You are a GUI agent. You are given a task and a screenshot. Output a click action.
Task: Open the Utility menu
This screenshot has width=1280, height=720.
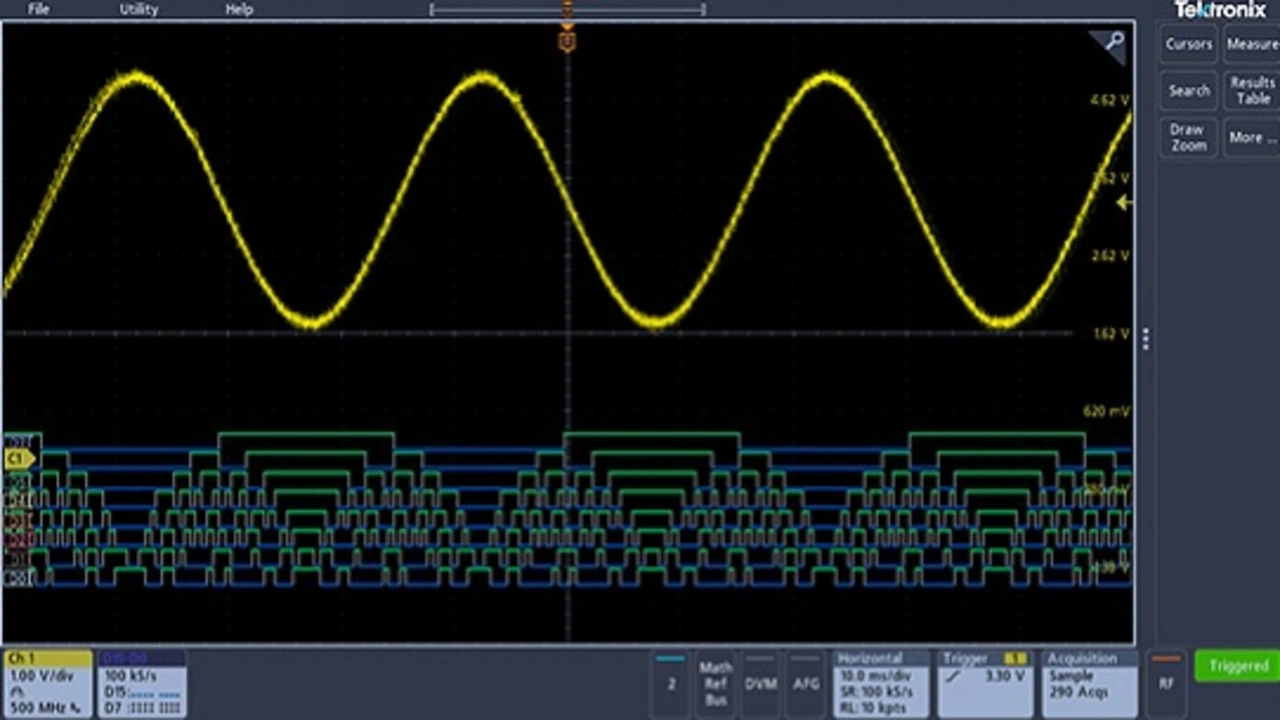coord(139,9)
